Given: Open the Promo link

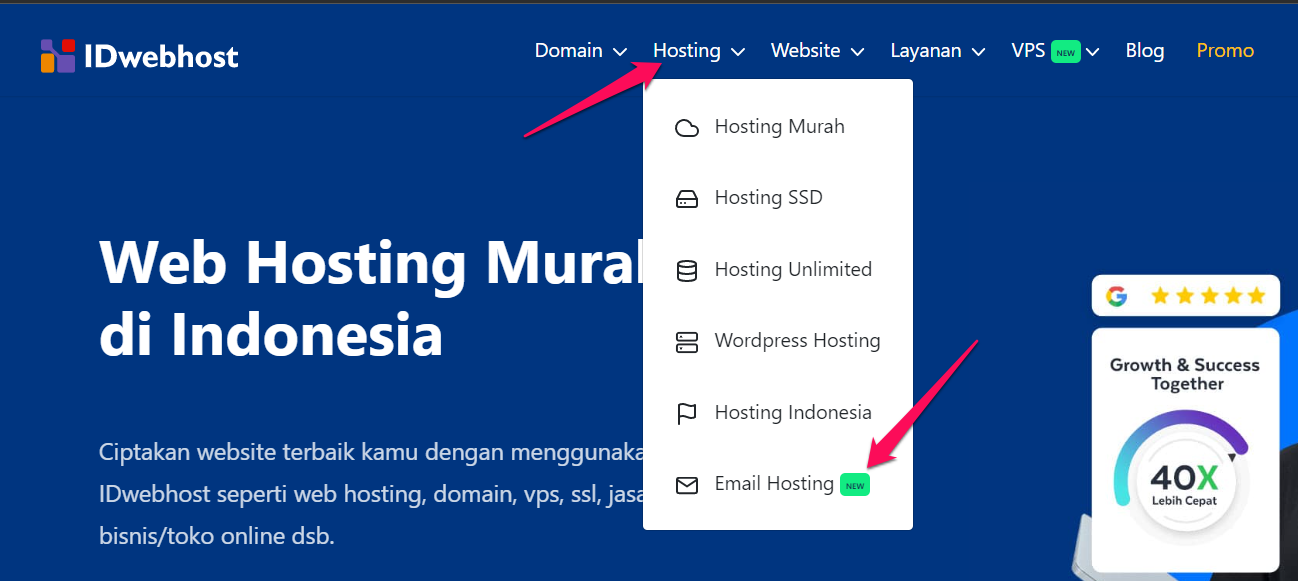Looking at the screenshot, I should [1225, 51].
